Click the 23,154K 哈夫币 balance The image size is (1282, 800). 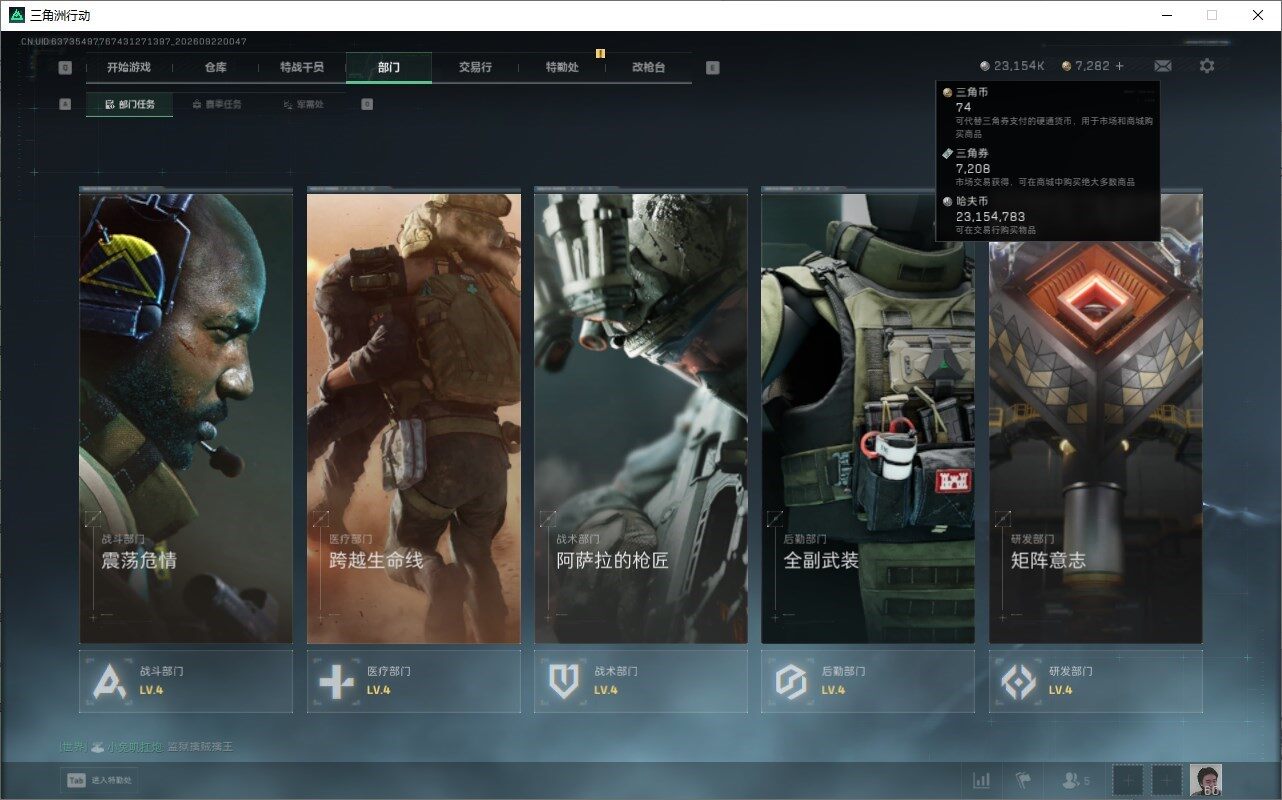(1012, 66)
